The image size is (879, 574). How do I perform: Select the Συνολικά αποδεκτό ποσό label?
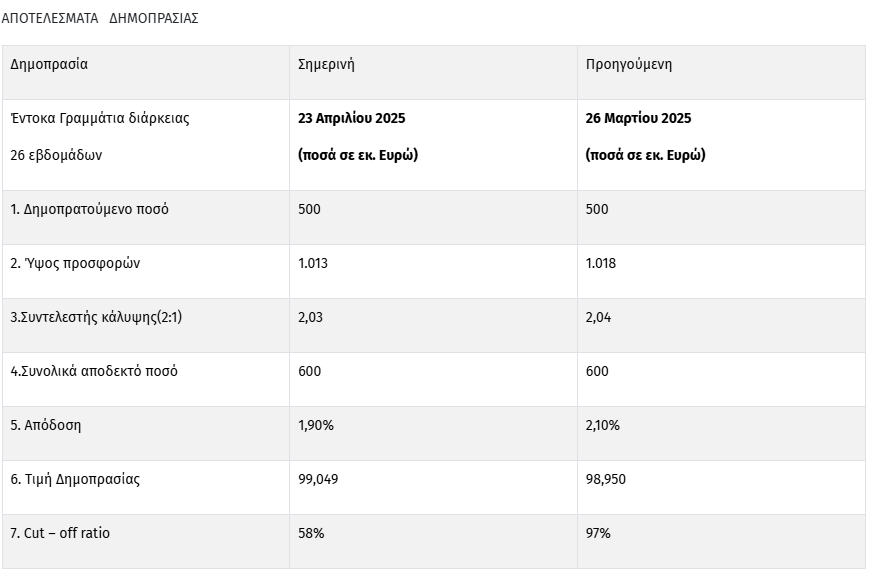click(94, 371)
